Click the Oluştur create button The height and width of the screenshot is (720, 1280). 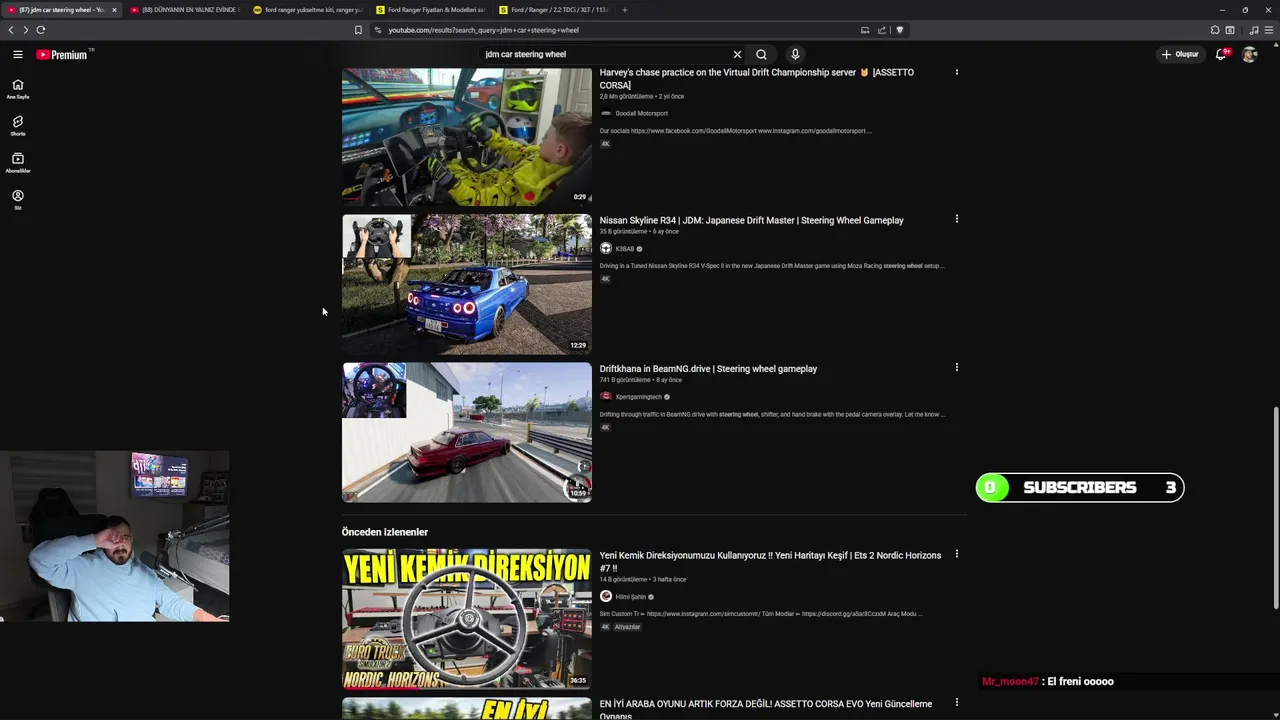(1180, 54)
